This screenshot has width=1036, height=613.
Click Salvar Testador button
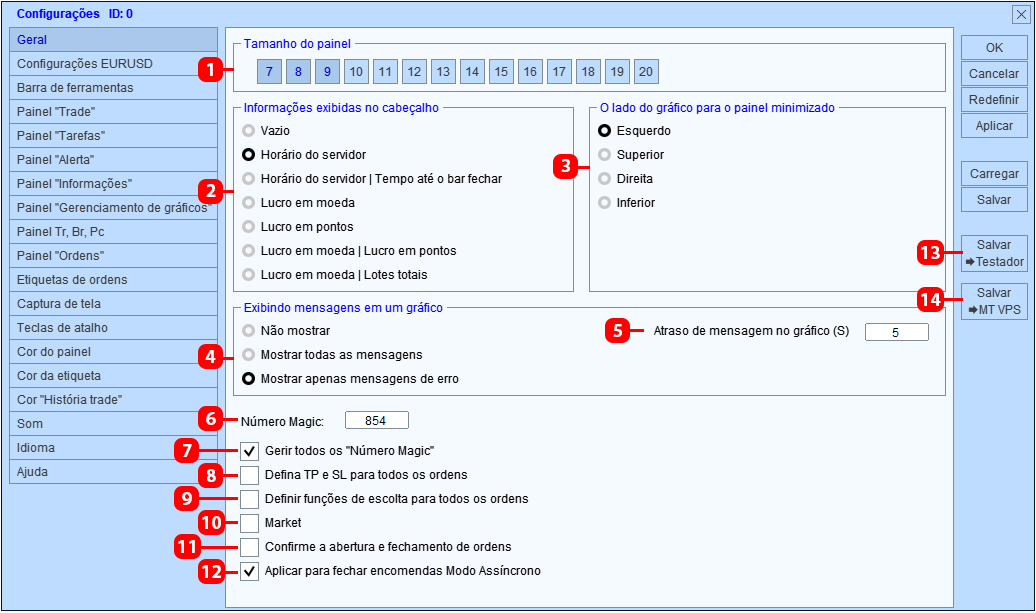[994, 254]
